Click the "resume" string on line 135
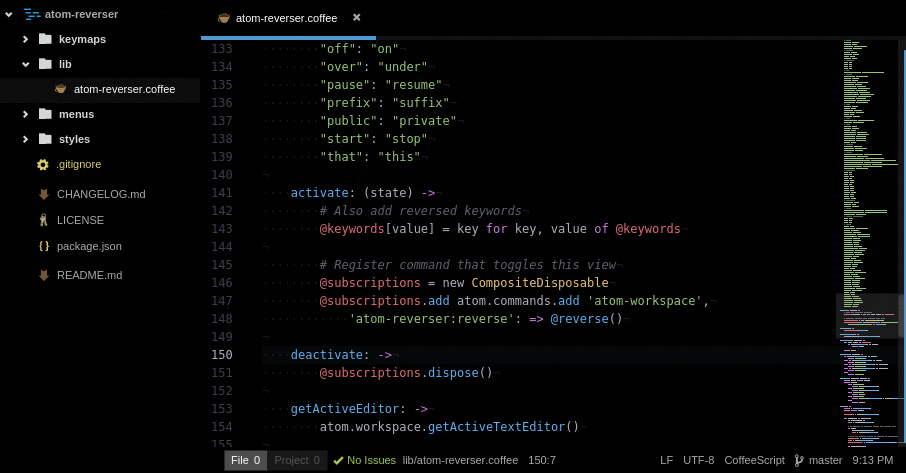Screen dimensions: 906x473 [x=414, y=85]
